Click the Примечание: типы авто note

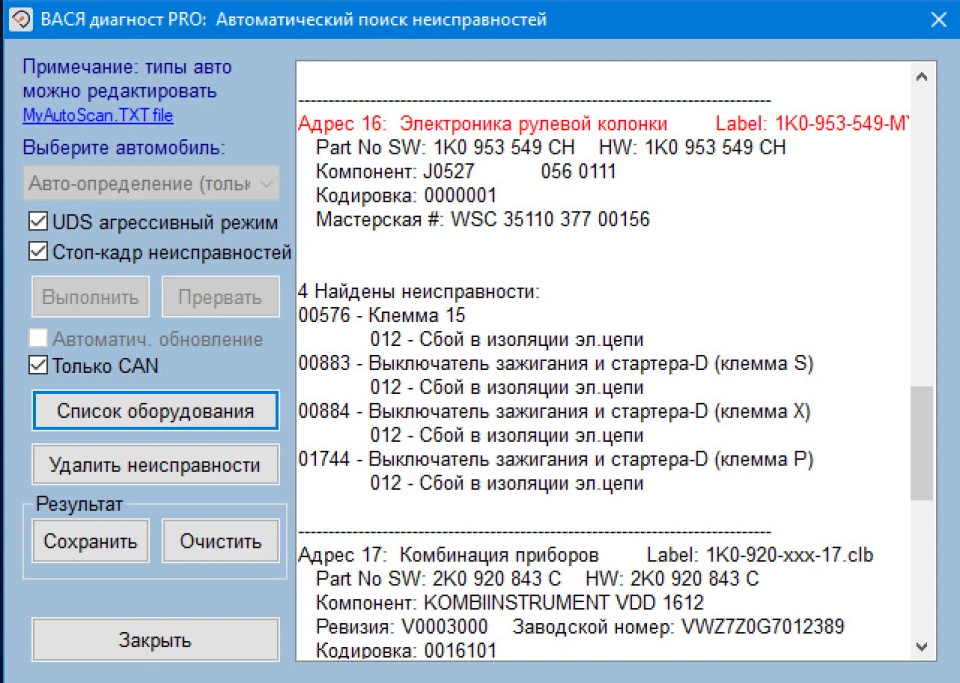point(127,78)
